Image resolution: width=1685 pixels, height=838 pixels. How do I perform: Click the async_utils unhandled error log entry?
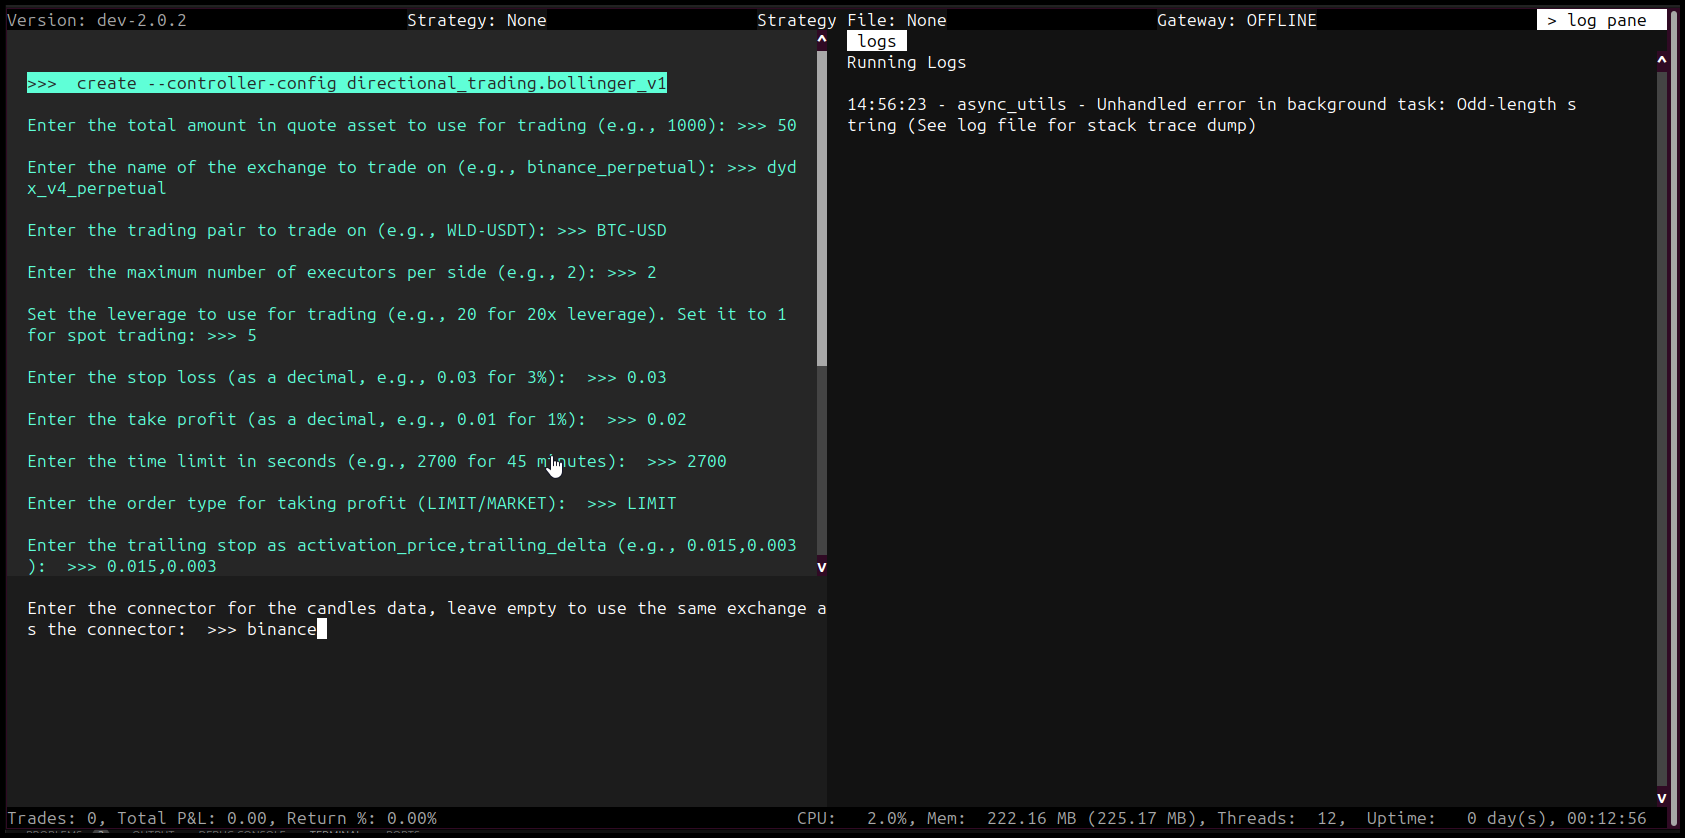tap(1210, 114)
